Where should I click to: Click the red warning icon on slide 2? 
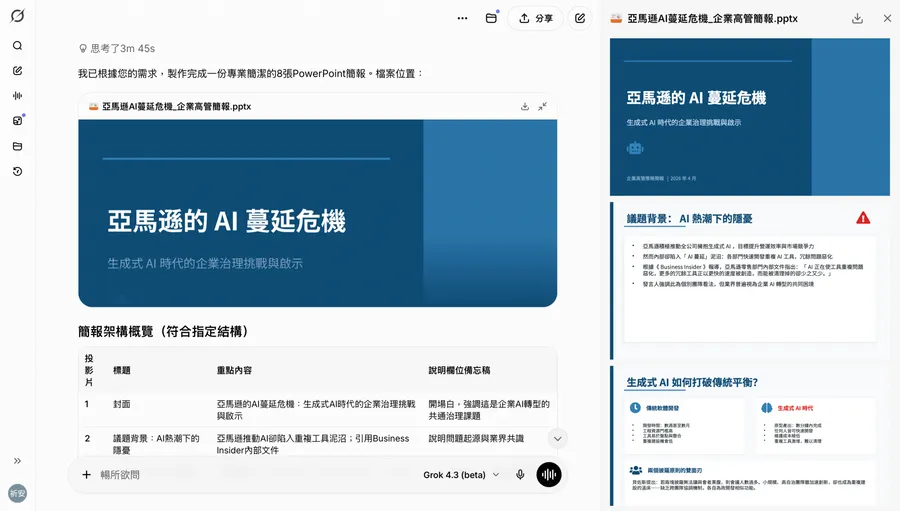point(863,218)
